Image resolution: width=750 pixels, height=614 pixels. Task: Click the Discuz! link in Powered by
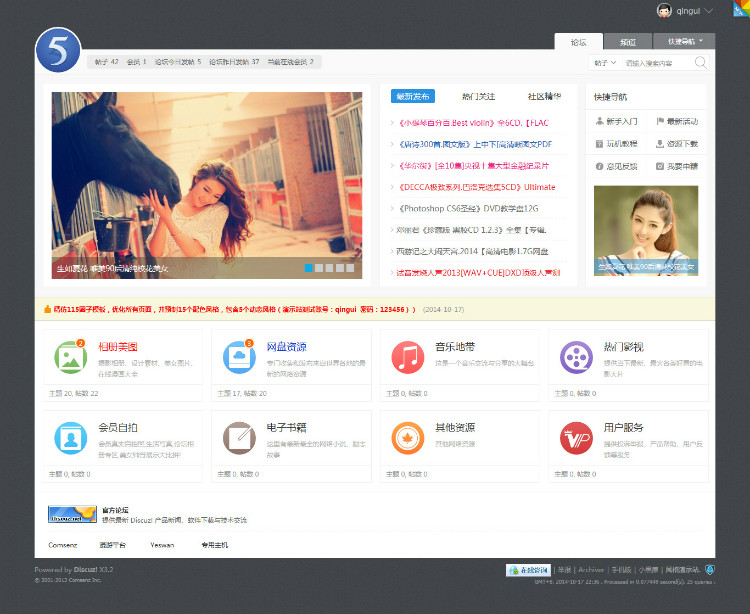pos(86,570)
